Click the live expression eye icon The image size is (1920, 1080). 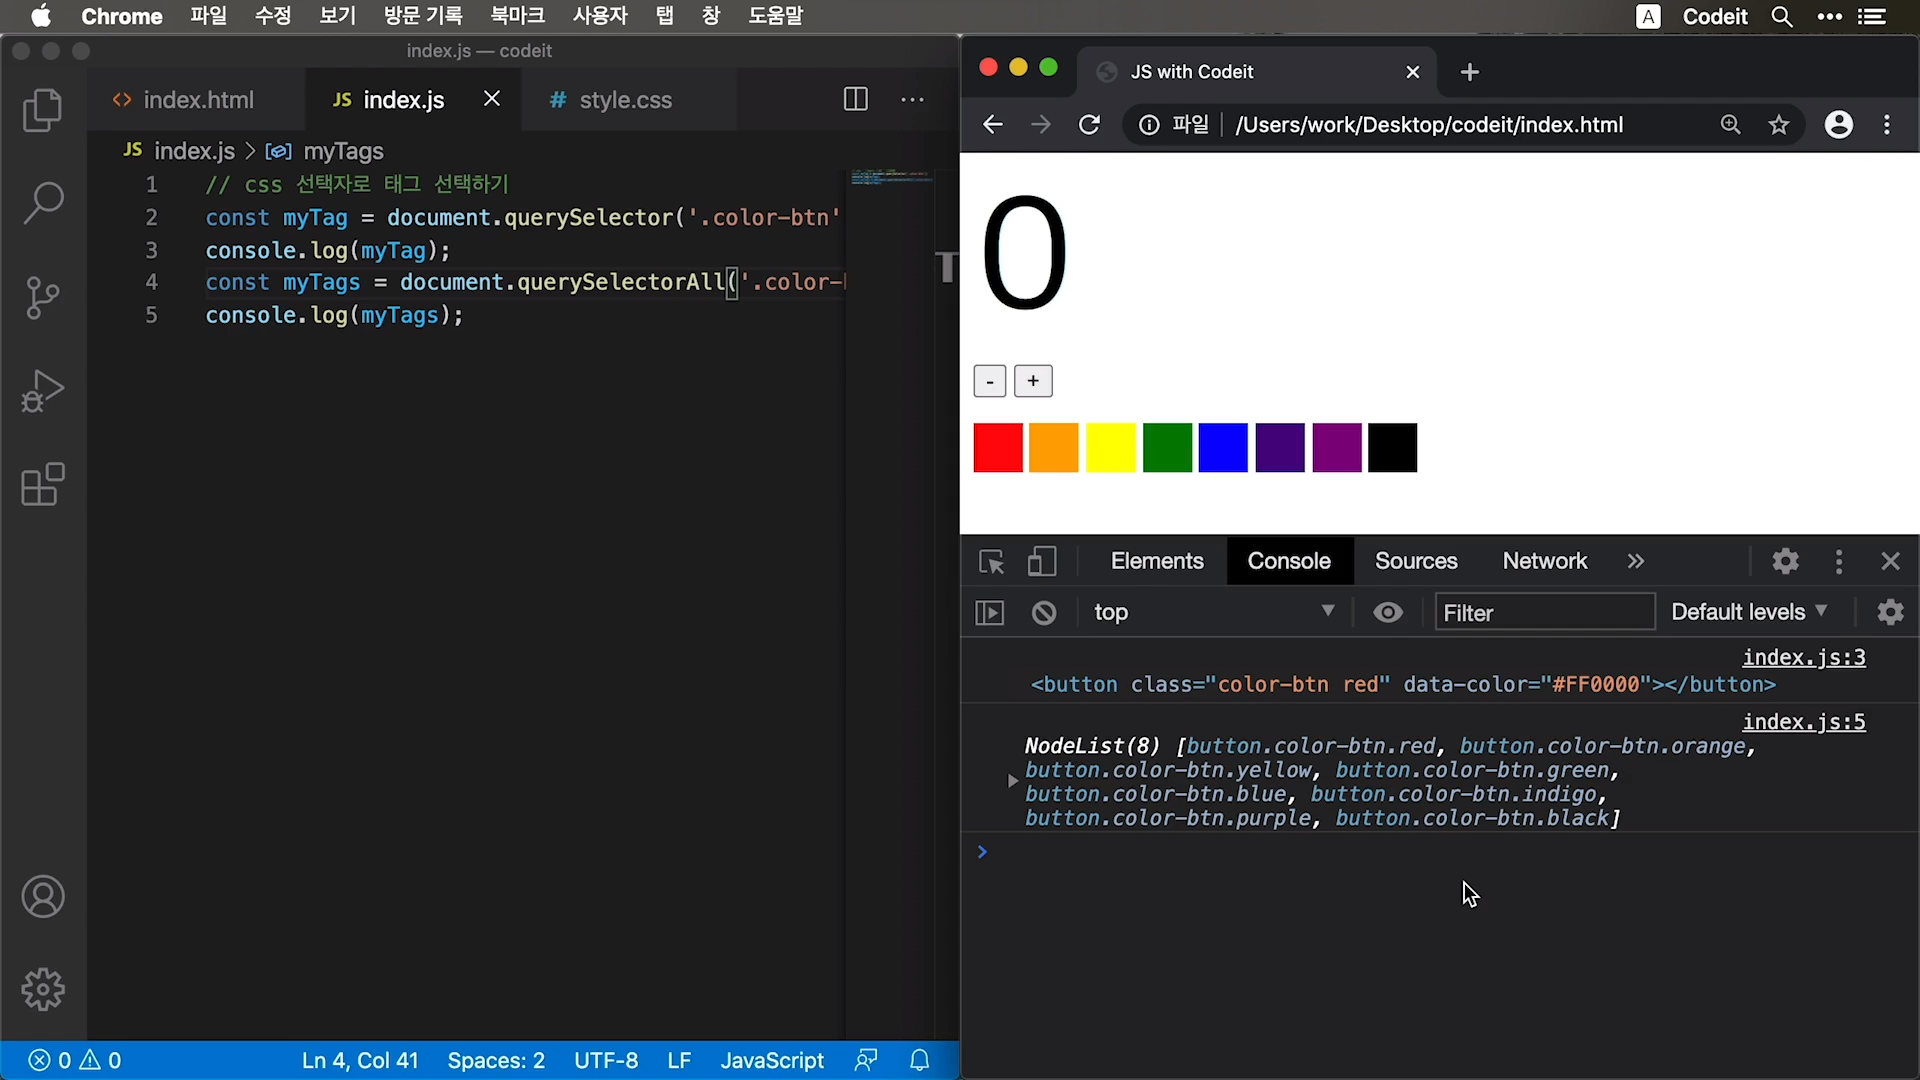coord(1388,612)
